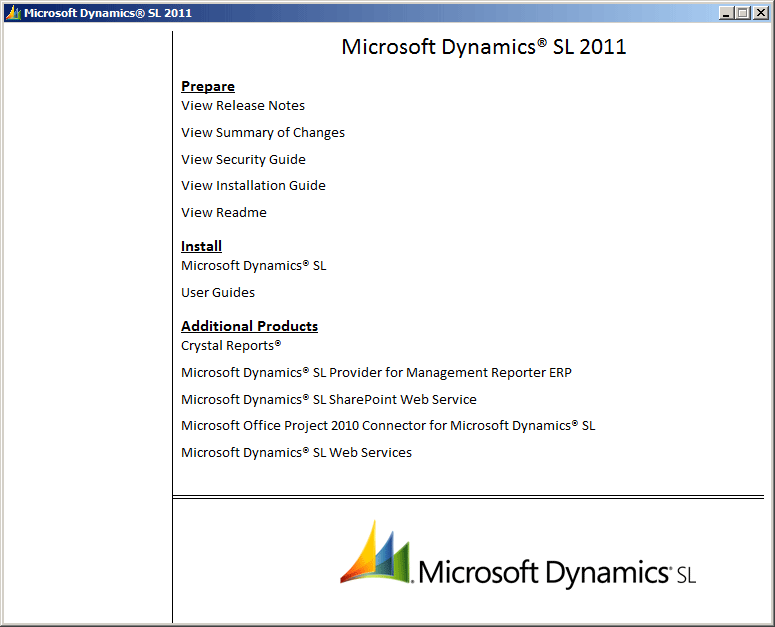Open SL Provider for Management Reporter ERP
This screenshot has width=775, height=627.
pos(376,373)
